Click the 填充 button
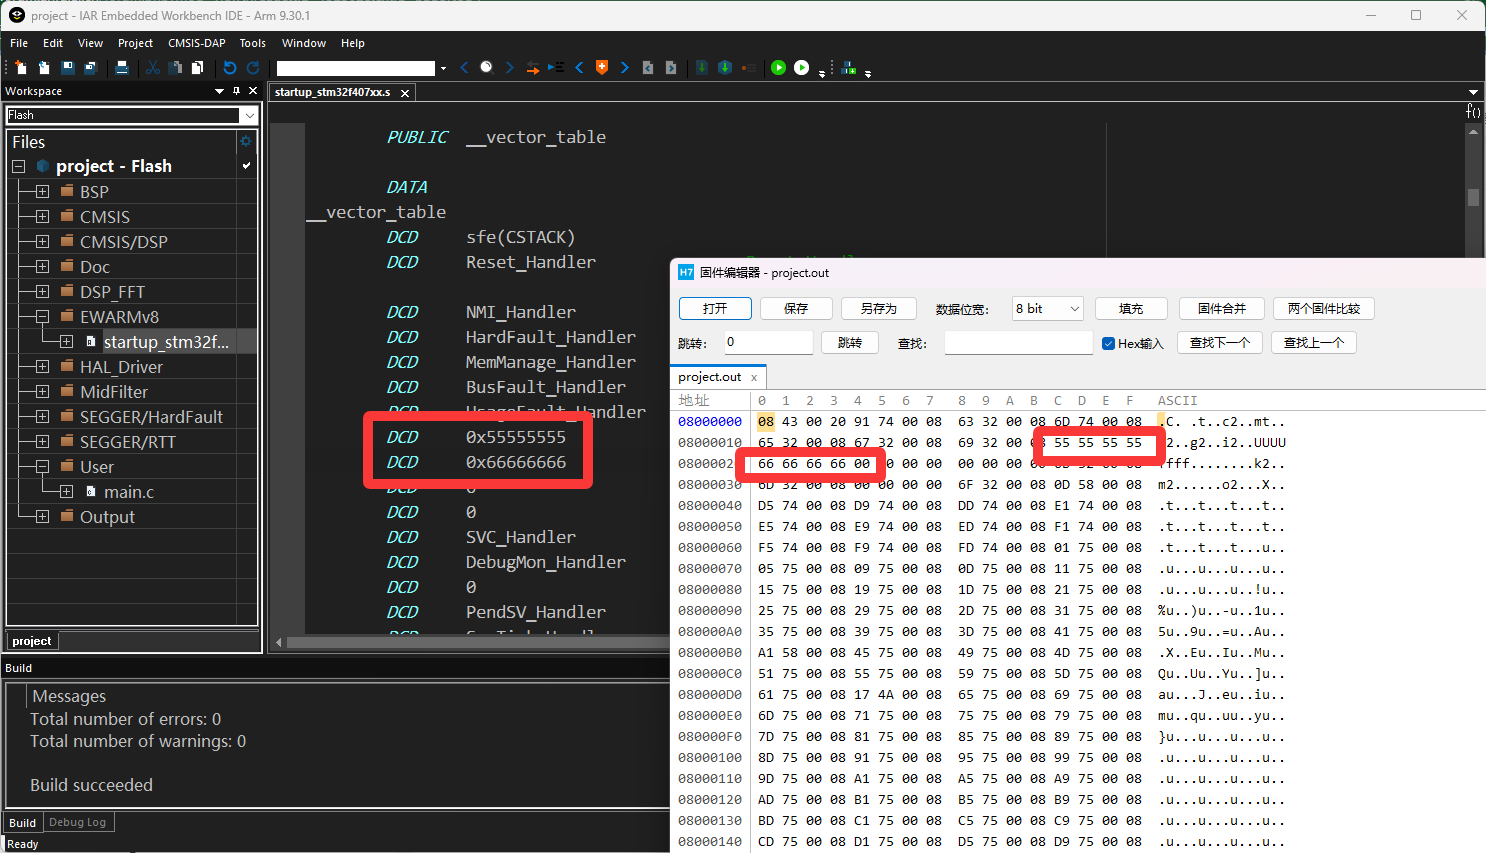This screenshot has width=1486, height=853. point(1131,308)
